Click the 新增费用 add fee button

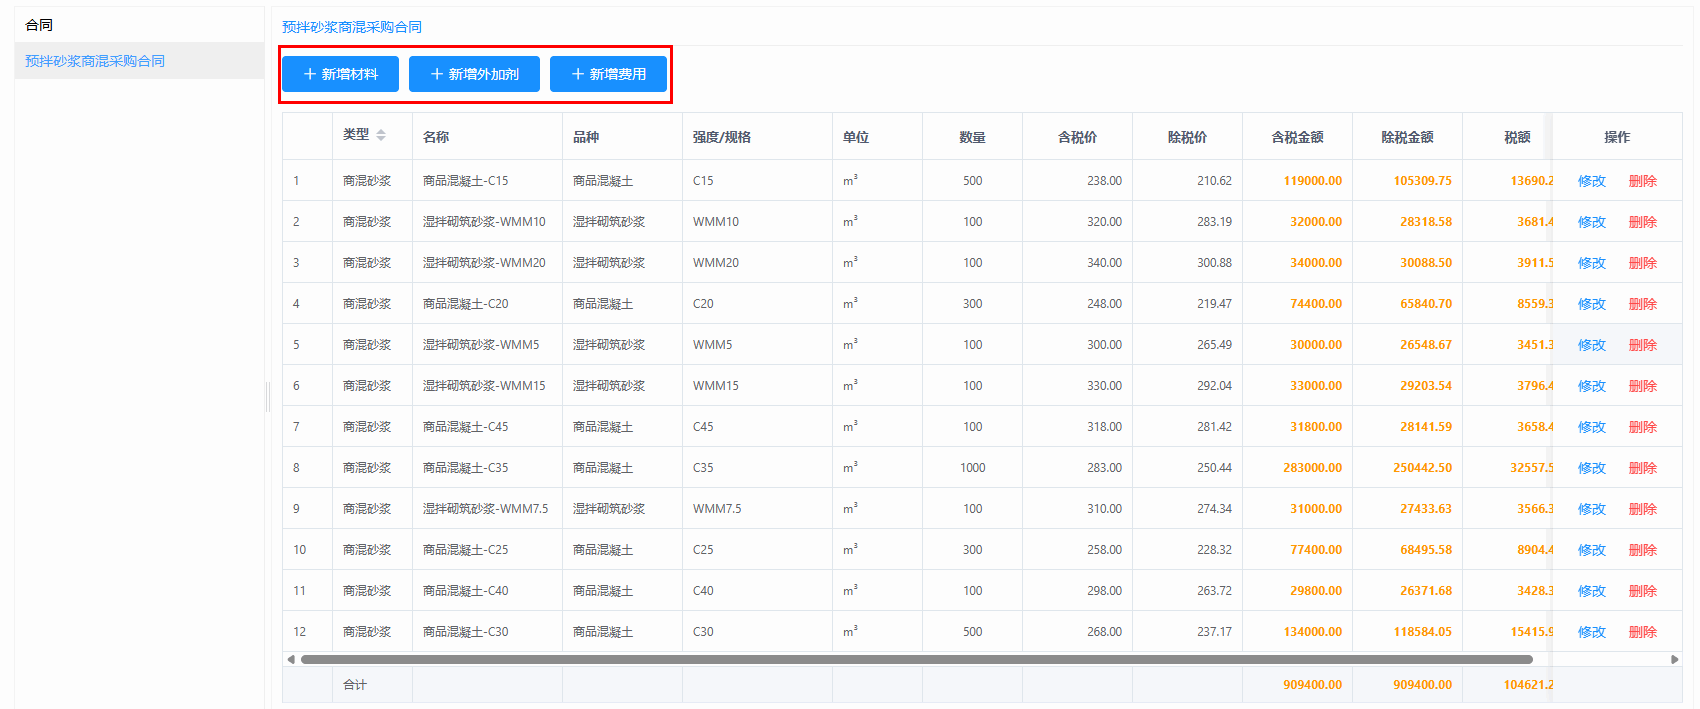pyautogui.click(x=608, y=74)
